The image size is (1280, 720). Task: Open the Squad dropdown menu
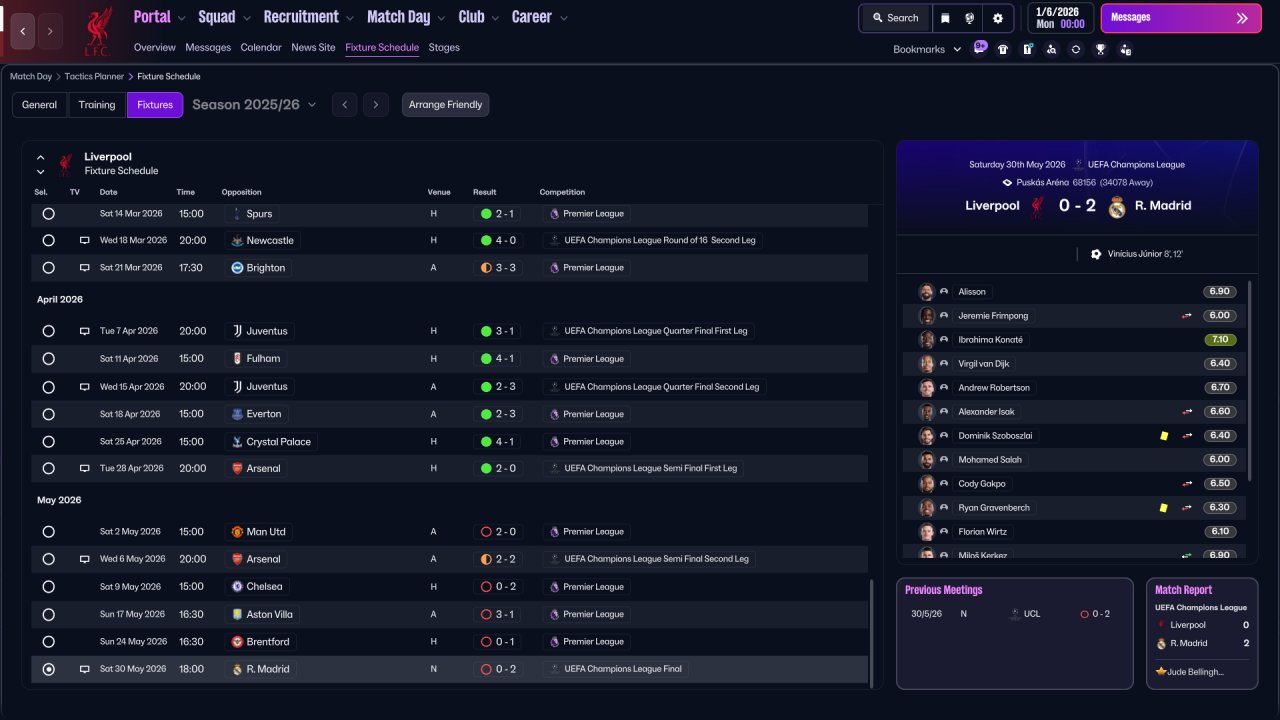[224, 17]
